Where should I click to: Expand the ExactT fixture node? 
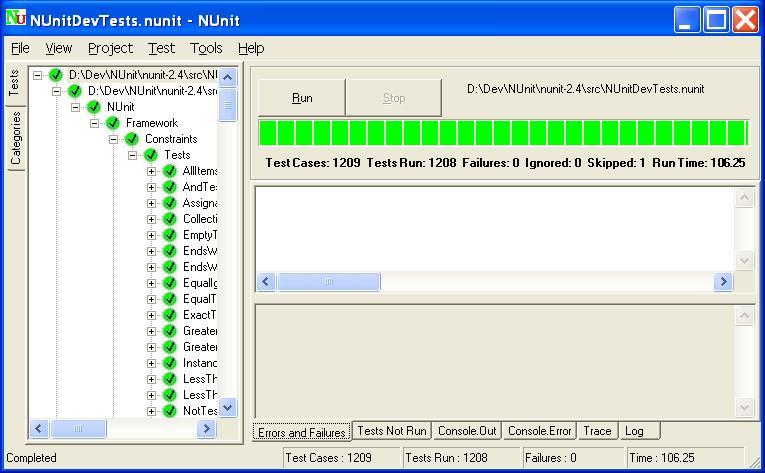tap(151, 315)
